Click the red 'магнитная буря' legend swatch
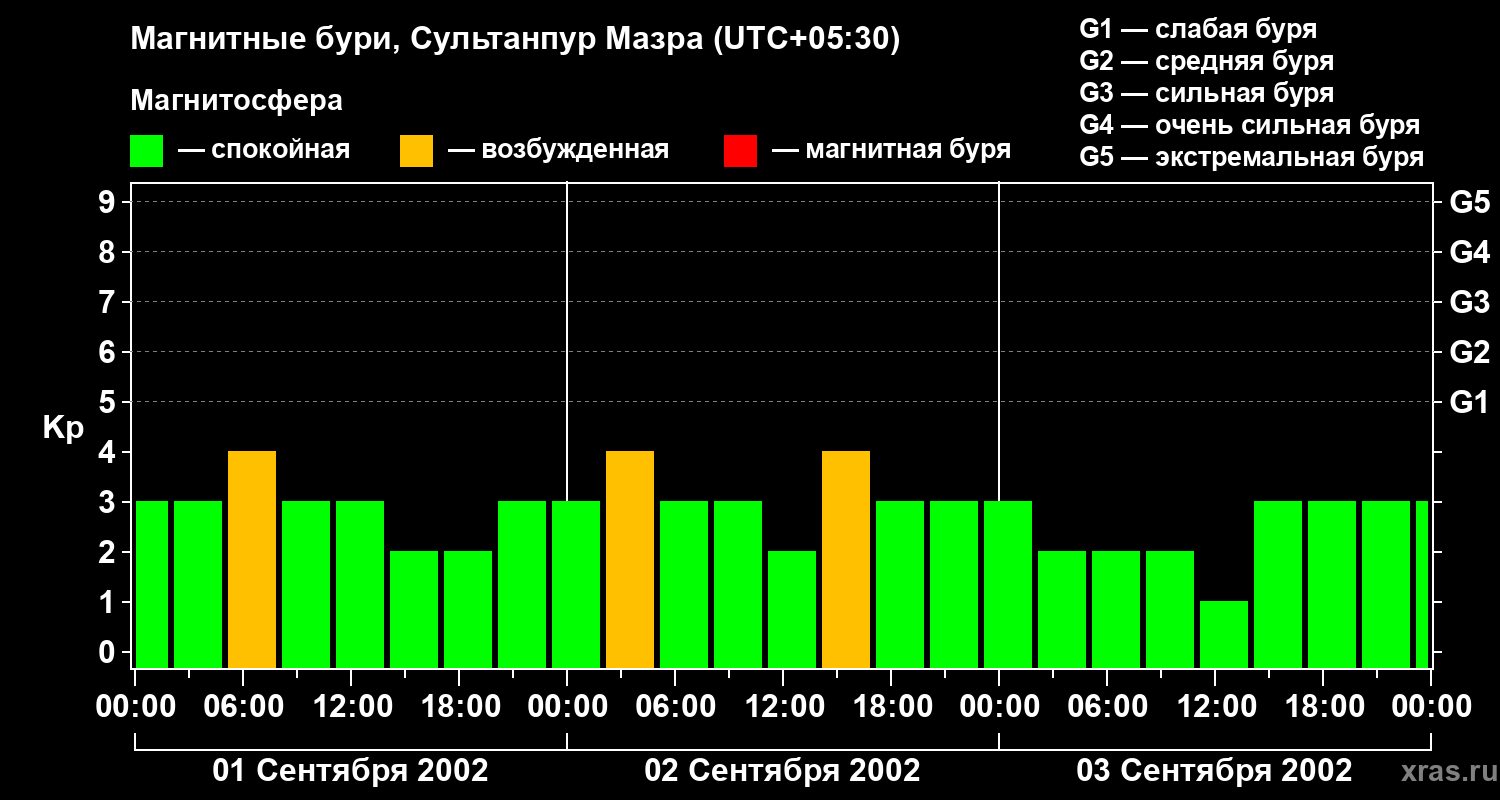1500x800 pixels. click(x=741, y=151)
